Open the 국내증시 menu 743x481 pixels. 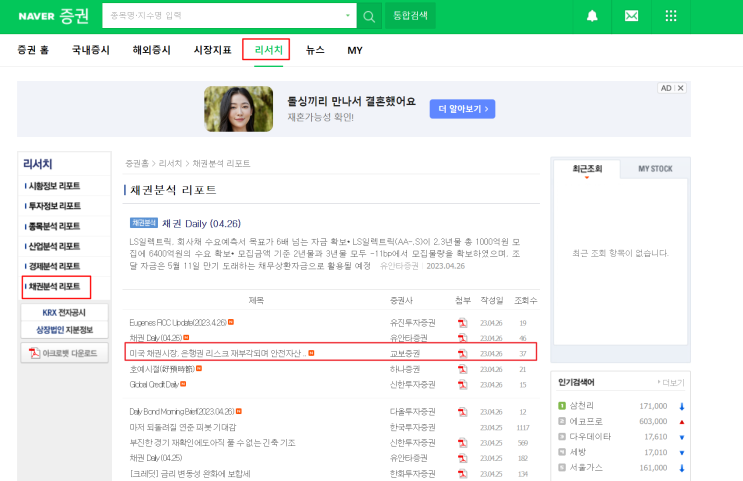click(x=91, y=50)
